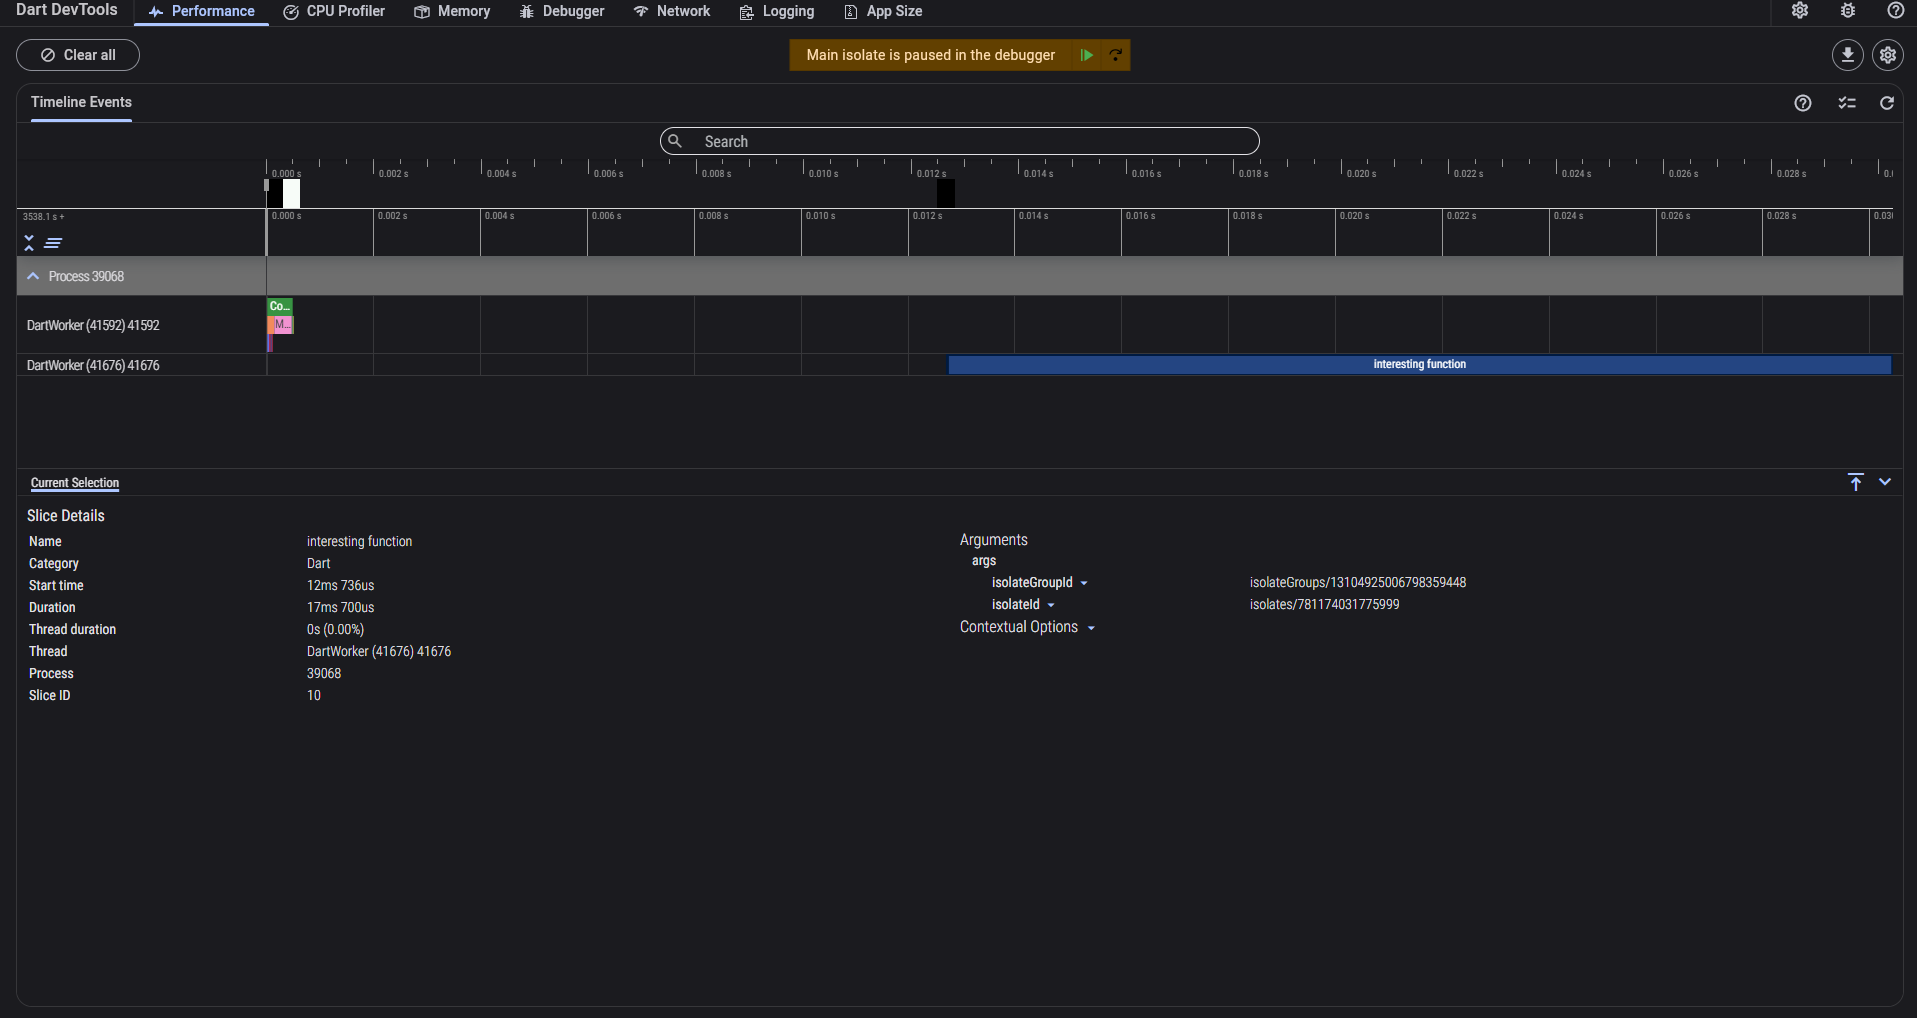1917x1018 pixels.
Task: Select the pink 'M...' timeline slice
Action: tap(282, 324)
